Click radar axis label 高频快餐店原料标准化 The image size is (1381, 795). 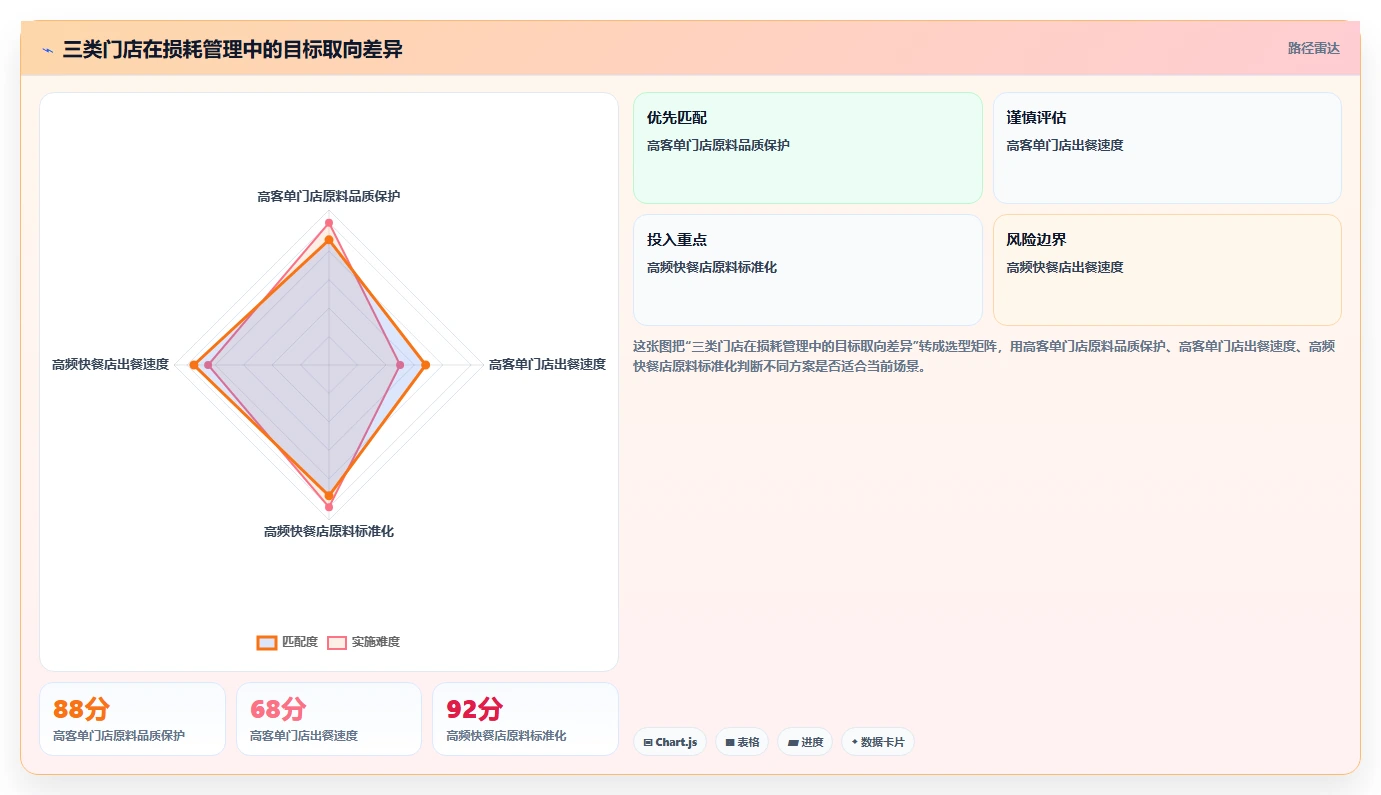pos(329,531)
